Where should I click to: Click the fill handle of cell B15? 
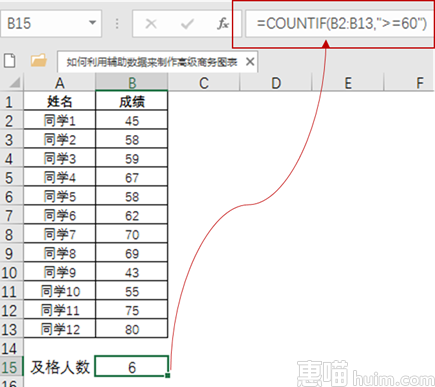[x=167, y=375]
